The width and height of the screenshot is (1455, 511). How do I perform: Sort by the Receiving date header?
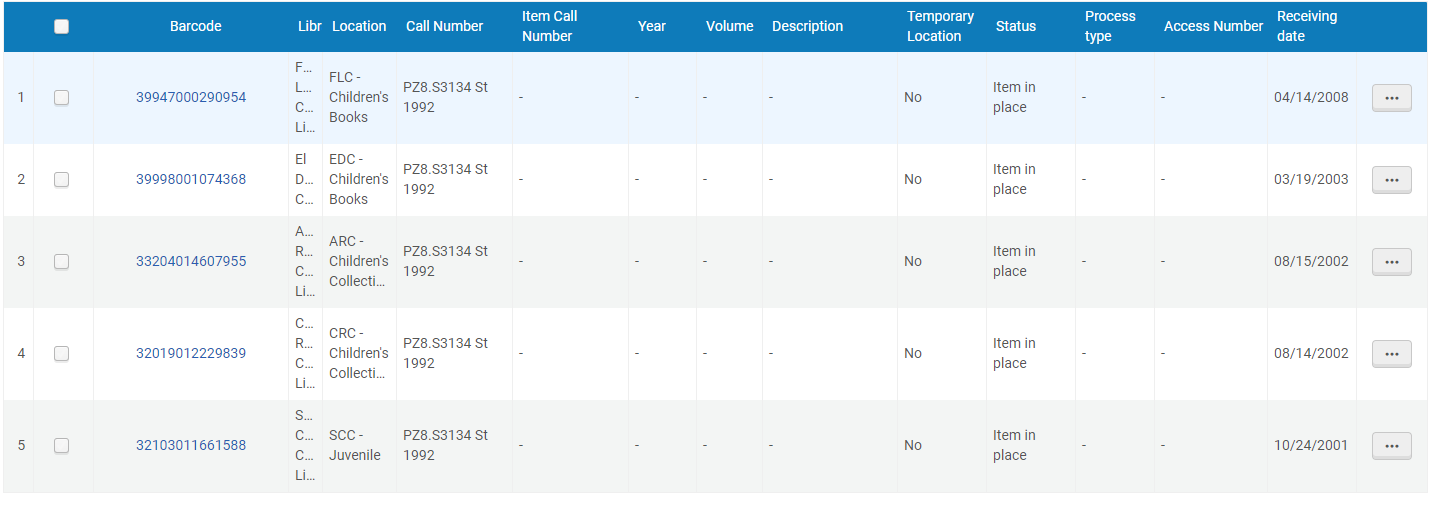[x=1307, y=27]
